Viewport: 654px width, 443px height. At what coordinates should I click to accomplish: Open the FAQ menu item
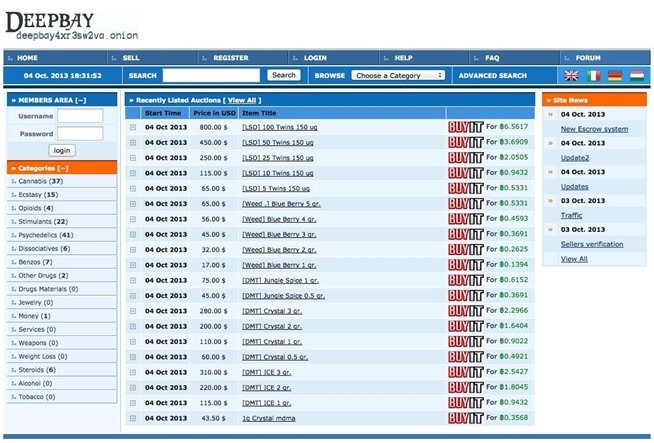point(492,58)
